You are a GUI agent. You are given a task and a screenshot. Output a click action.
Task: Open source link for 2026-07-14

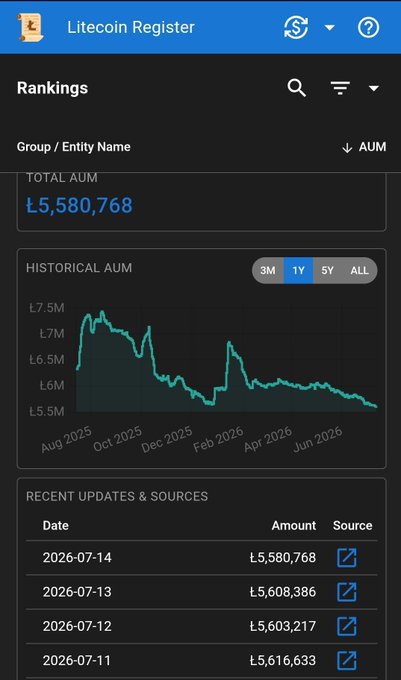pyautogui.click(x=347, y=558)
